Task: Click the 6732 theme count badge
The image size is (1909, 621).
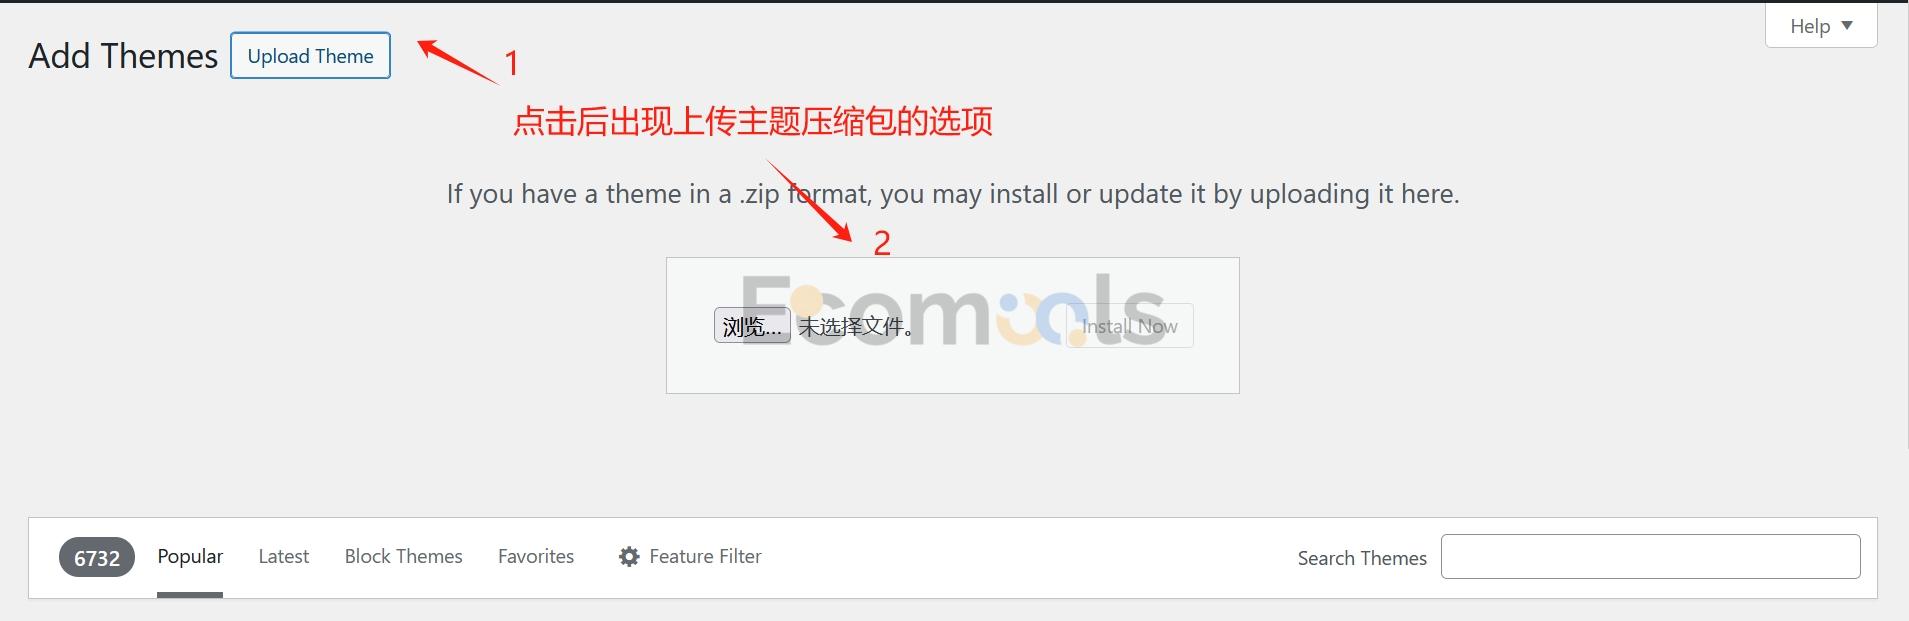Action: pos(97,558)
